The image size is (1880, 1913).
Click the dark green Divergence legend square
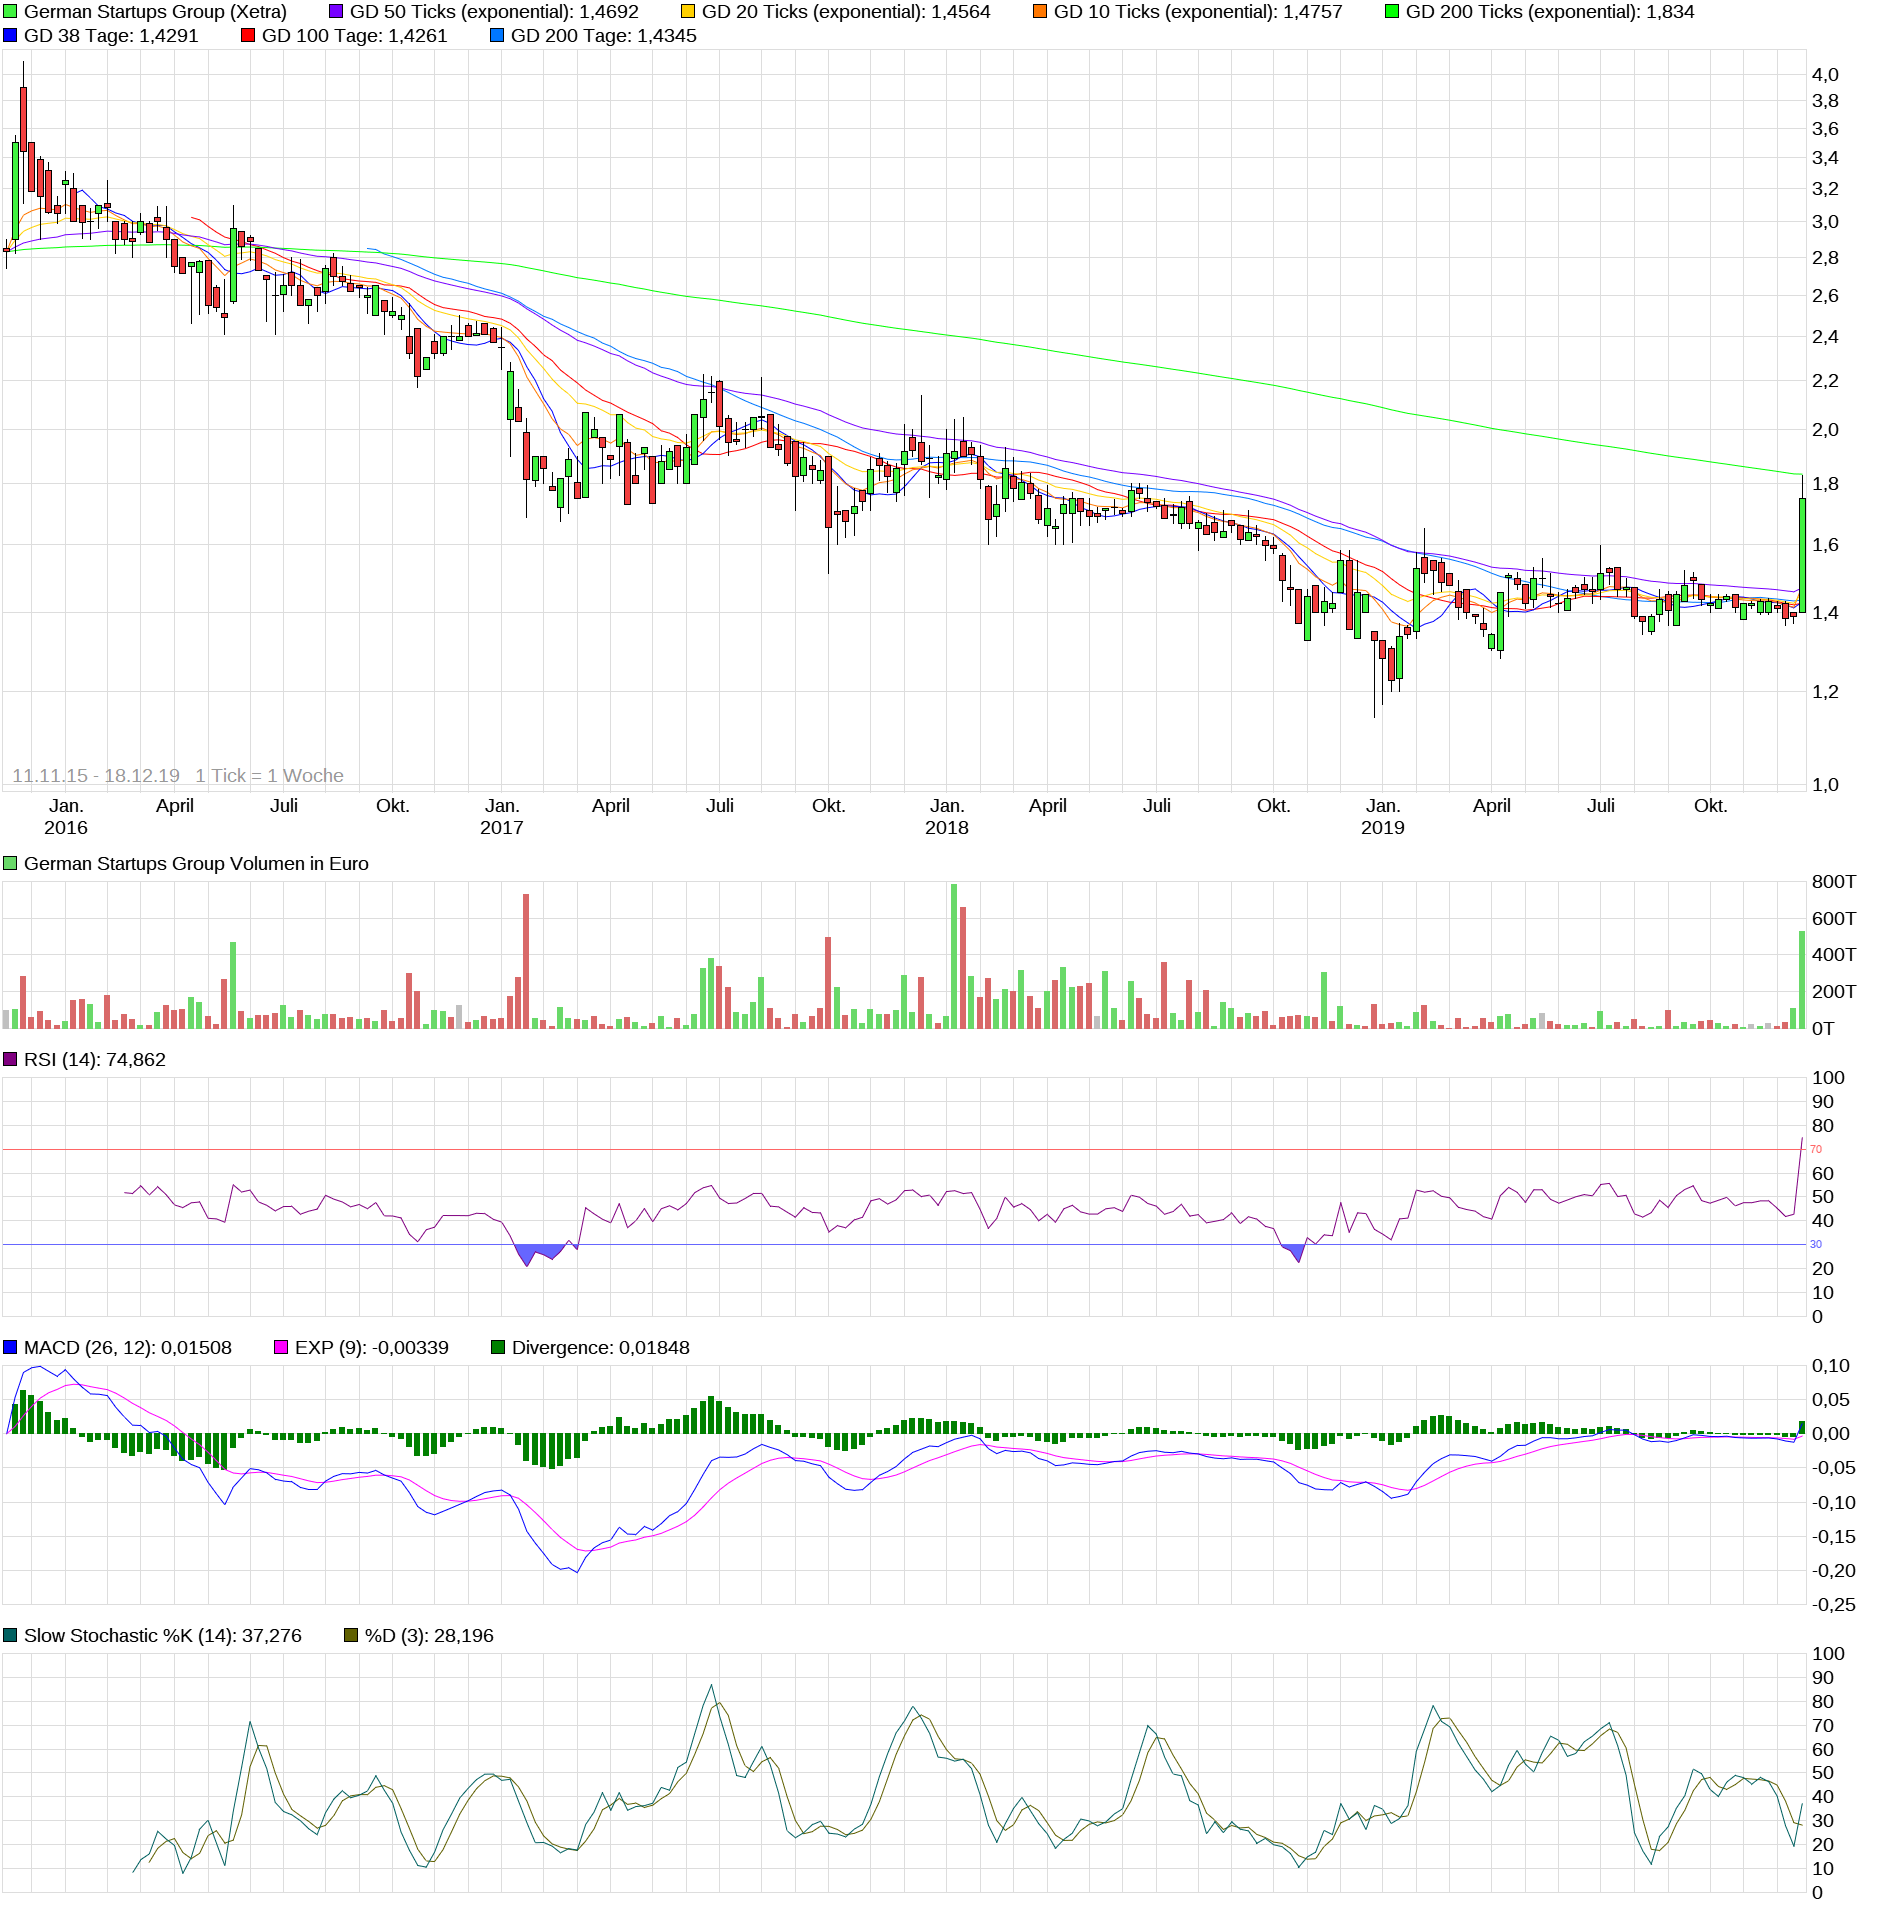(x=498, y=1348)
